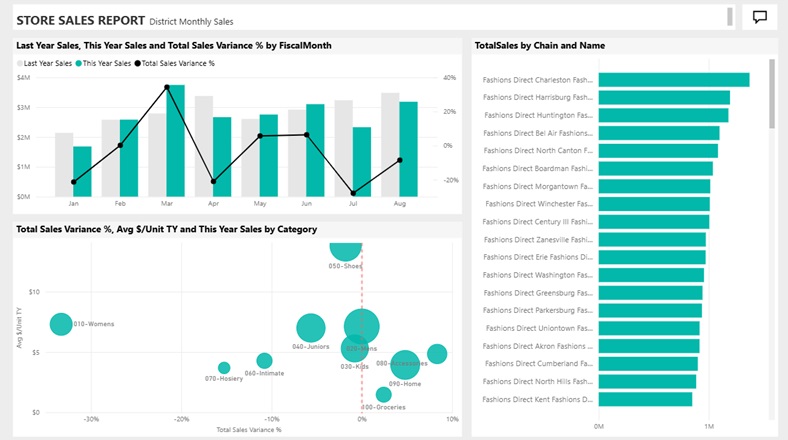Image resolution: width=788 pixels, height=440 pixels.
Task: Click the March variance line data point
Action: [x=167, y=88]
